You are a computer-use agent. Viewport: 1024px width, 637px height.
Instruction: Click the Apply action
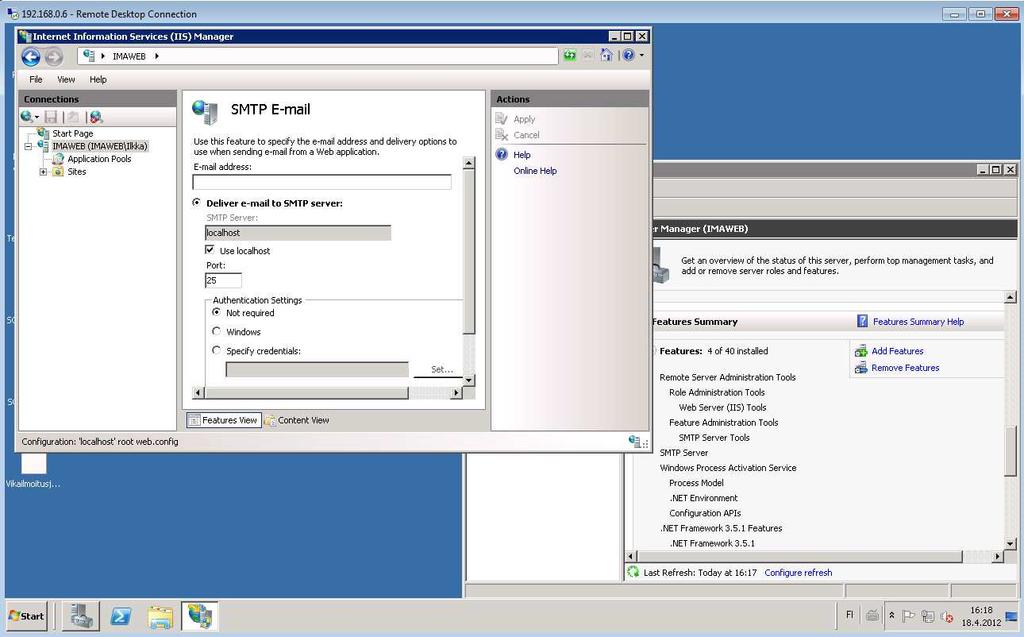coord(524,119)
